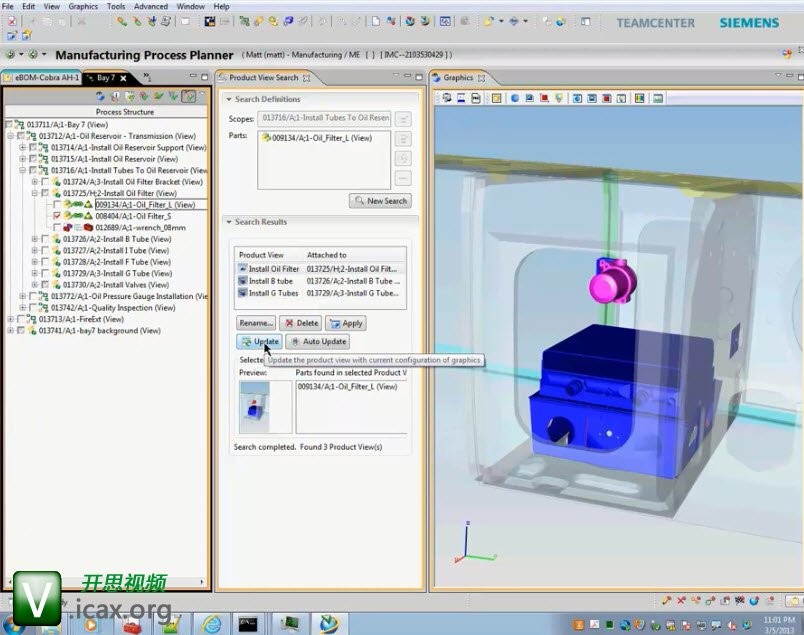Open the Advanced menu
Image resolution: width=804 pixels, height=635 pixels.
point(151,6)
